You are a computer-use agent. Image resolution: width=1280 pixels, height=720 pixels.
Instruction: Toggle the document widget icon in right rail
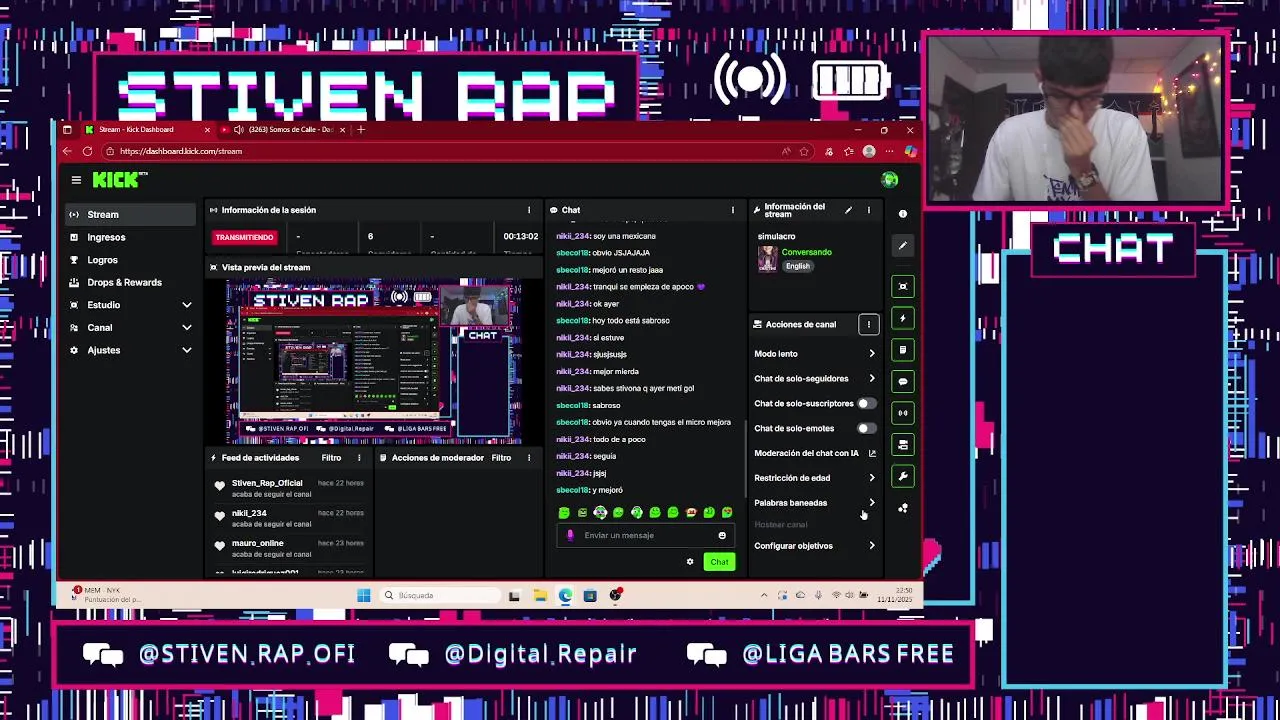(903, 350)
